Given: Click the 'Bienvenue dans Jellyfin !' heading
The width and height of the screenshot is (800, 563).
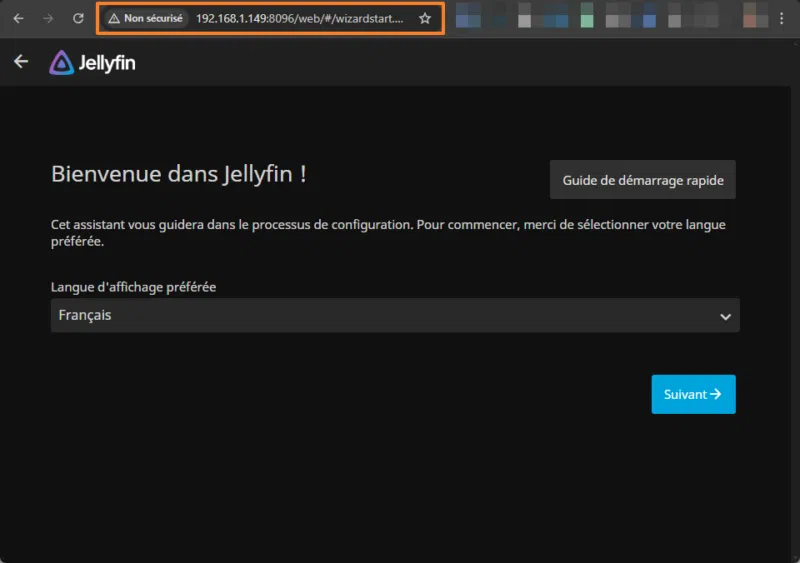Looking at the screenshot, I should [x=178, y=174].
